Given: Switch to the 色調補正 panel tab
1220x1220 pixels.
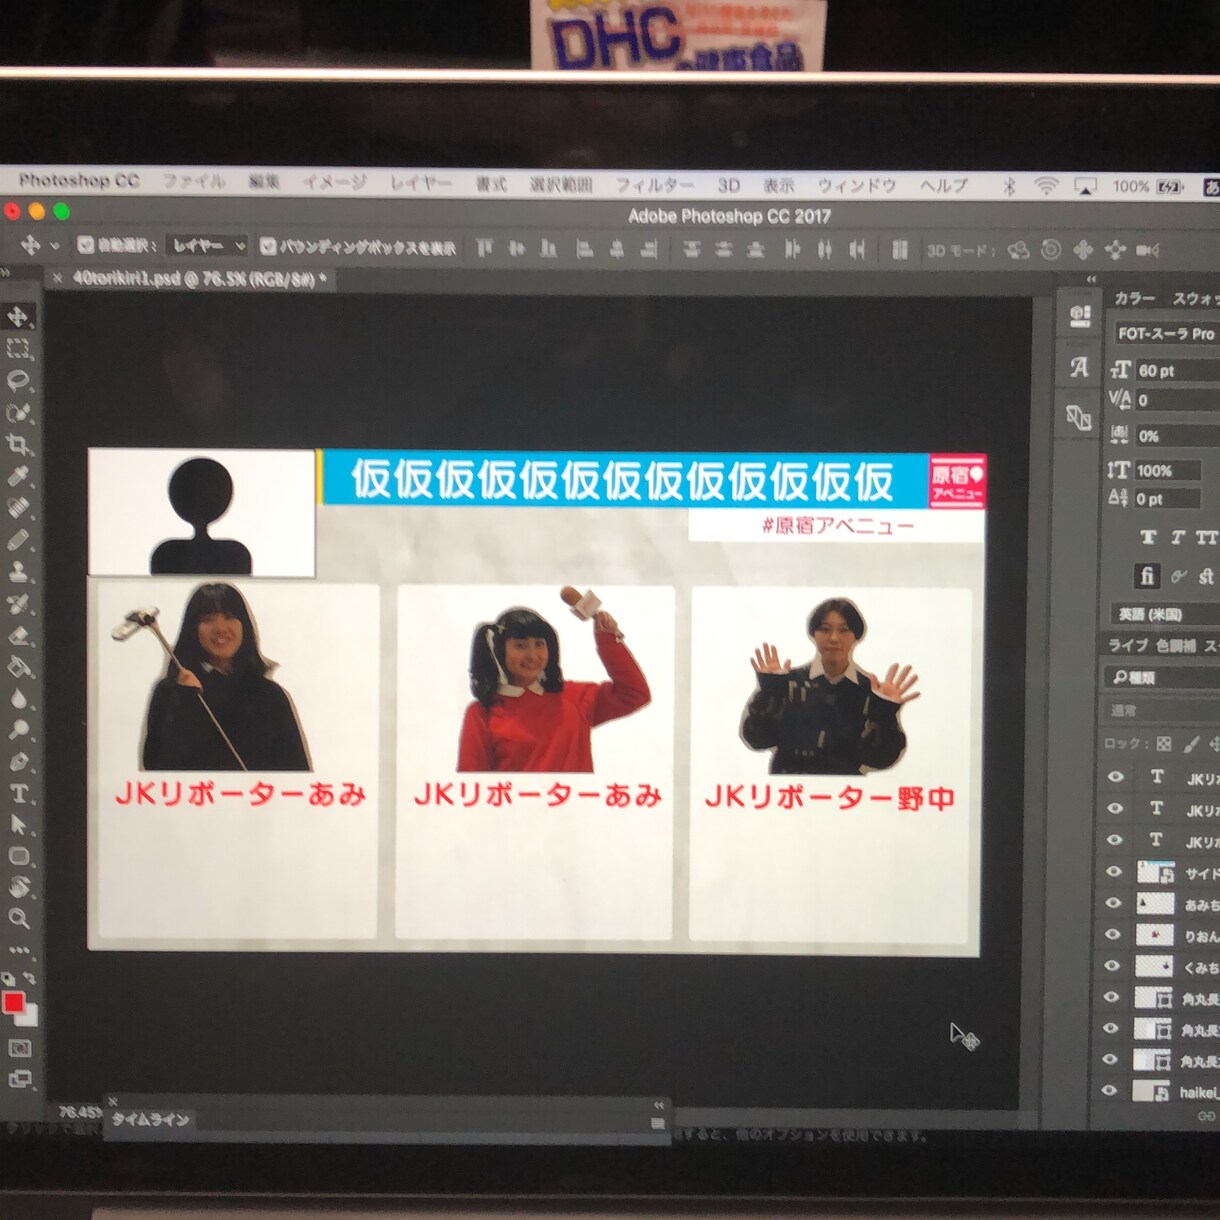Looking at the screenshot, I should tap(1175, 645).
